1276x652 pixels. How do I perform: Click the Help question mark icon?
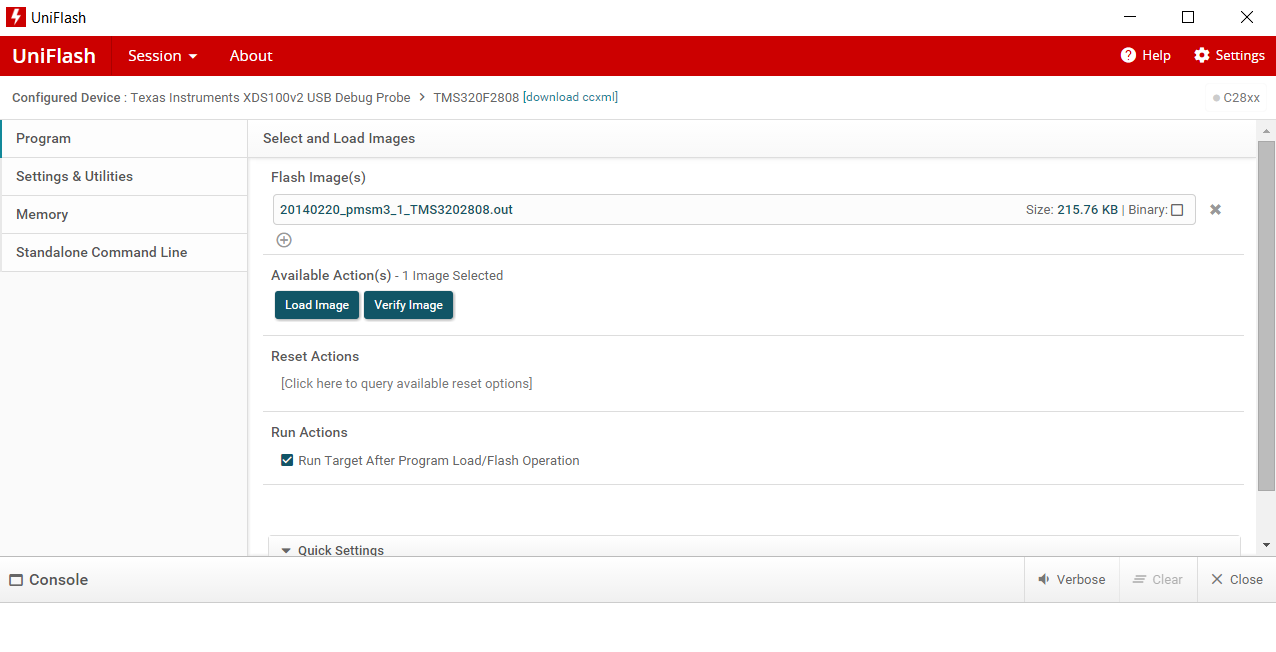(x=1128, y=55)
